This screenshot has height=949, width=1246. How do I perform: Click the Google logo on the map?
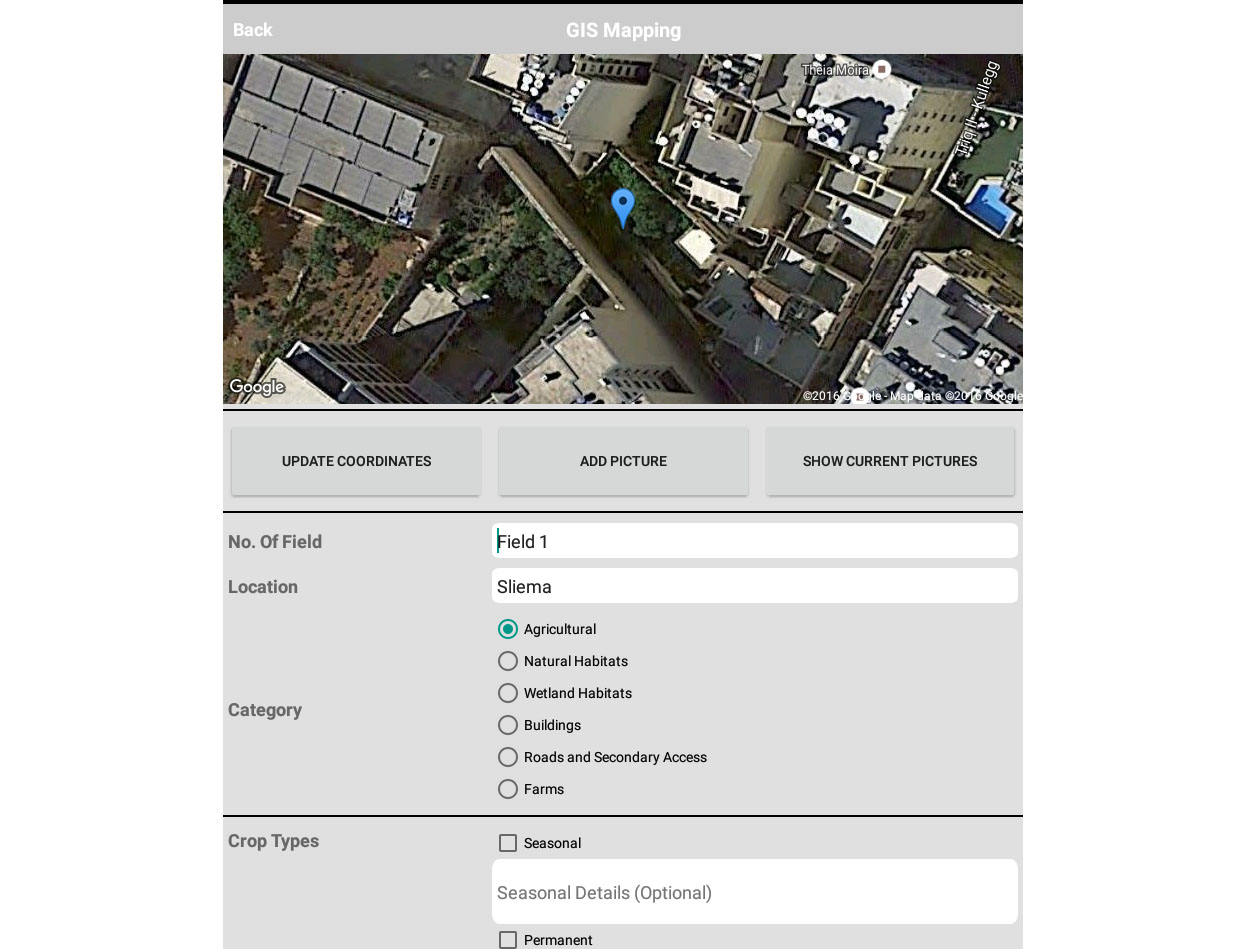256,386
